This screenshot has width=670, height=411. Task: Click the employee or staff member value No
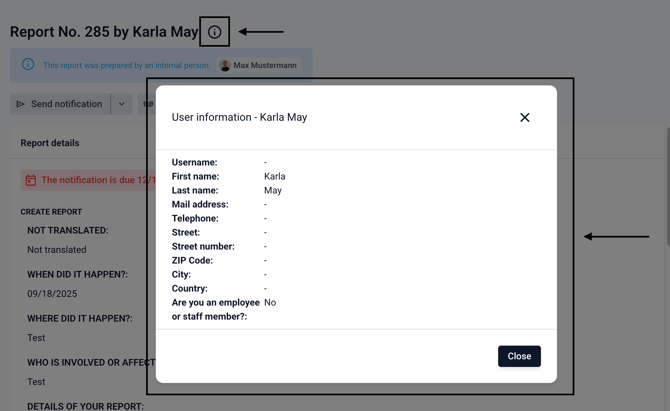(x=270, y=302)
